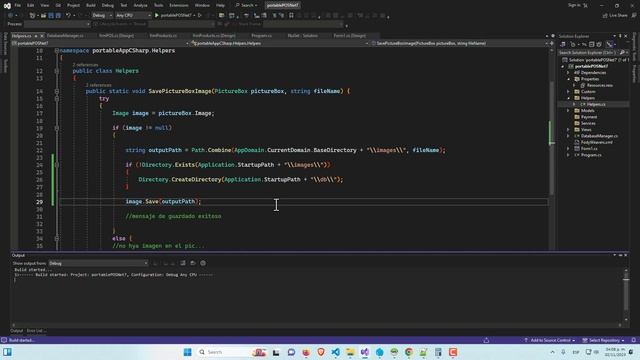Viewport: 640px width, 360px height.
Task: Switch to Program.cs editor tab
Action: pos(262,36)
